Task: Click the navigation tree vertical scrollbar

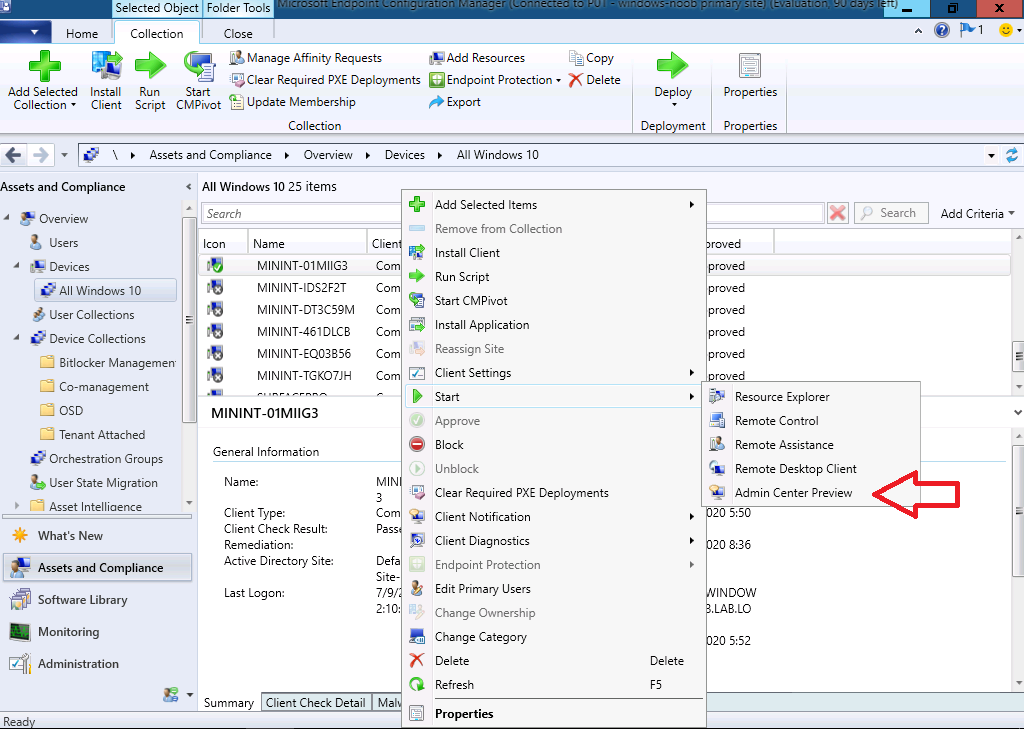Action: pyautogui.click(x=189, y=319)
